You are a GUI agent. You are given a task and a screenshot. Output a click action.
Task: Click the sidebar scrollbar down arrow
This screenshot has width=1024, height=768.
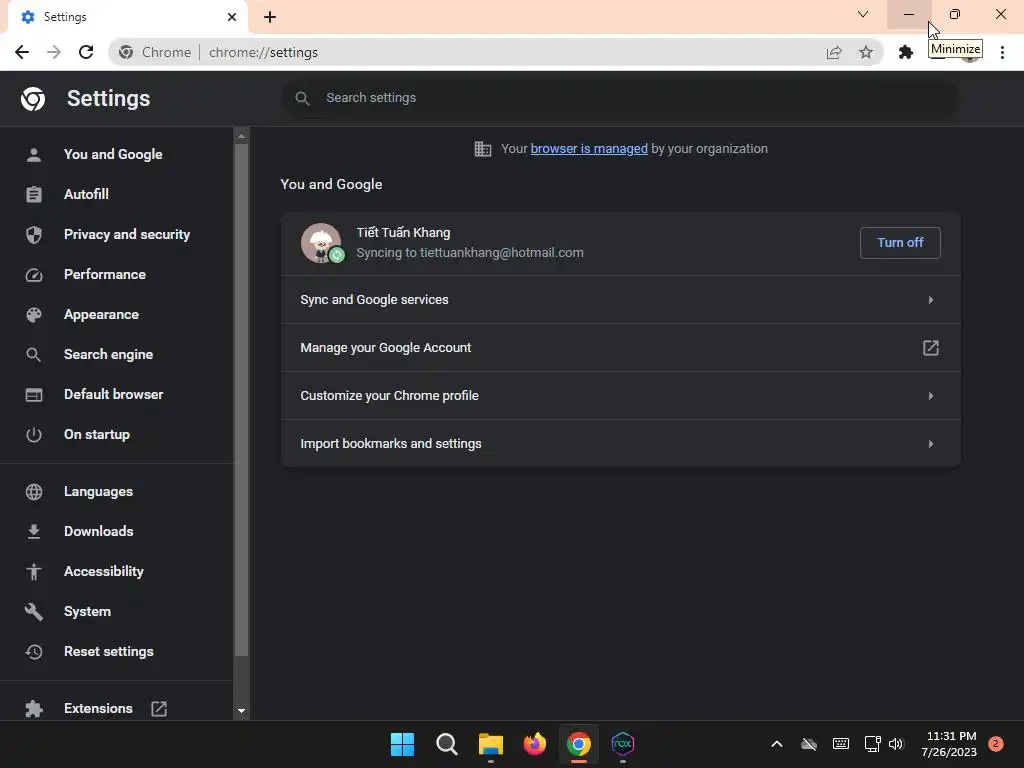pyautogui.click(x=241, y=711)
